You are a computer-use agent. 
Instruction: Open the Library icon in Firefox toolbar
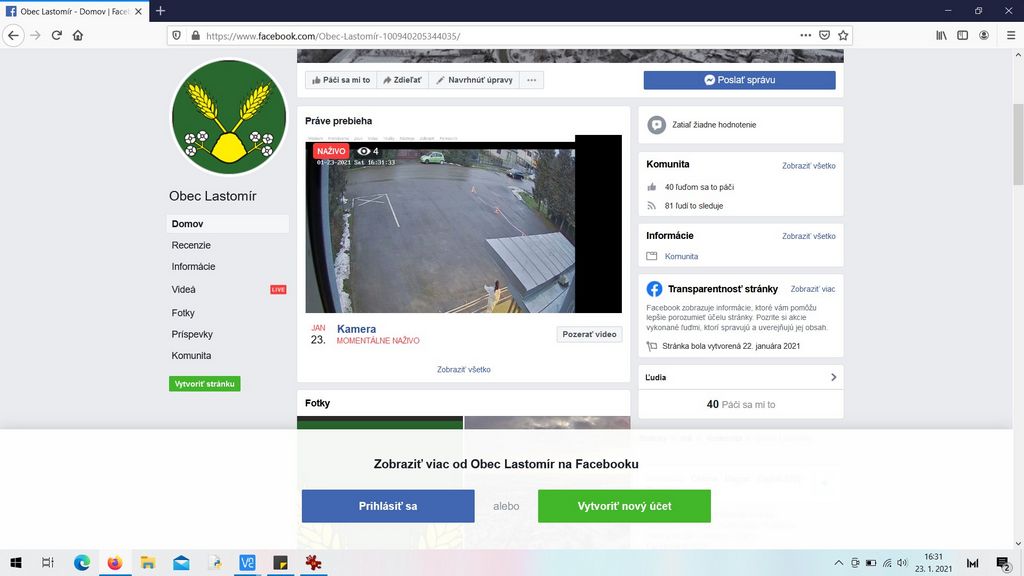(x=941, y=35)
